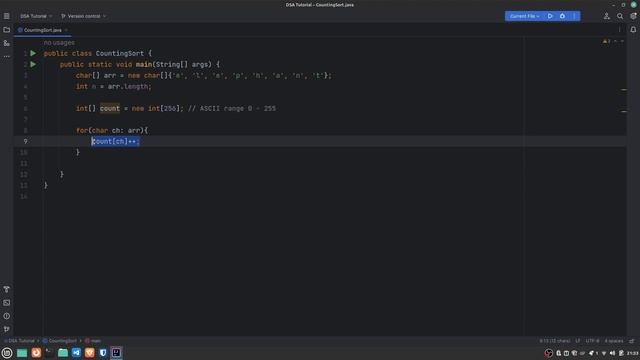
Task: Toggle the read-only lock icon
Action: click(x=631, y=341)
